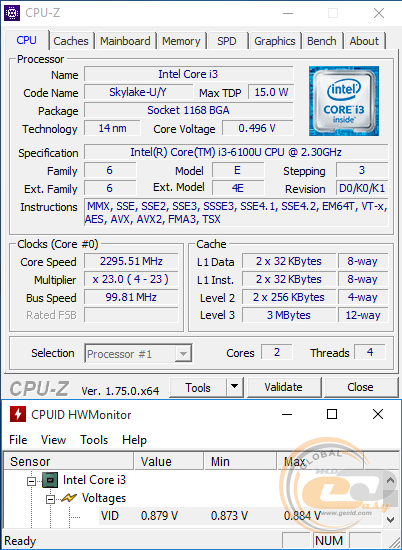
Task: Select the VID row in HWMonitor
Action: point(241,516)
